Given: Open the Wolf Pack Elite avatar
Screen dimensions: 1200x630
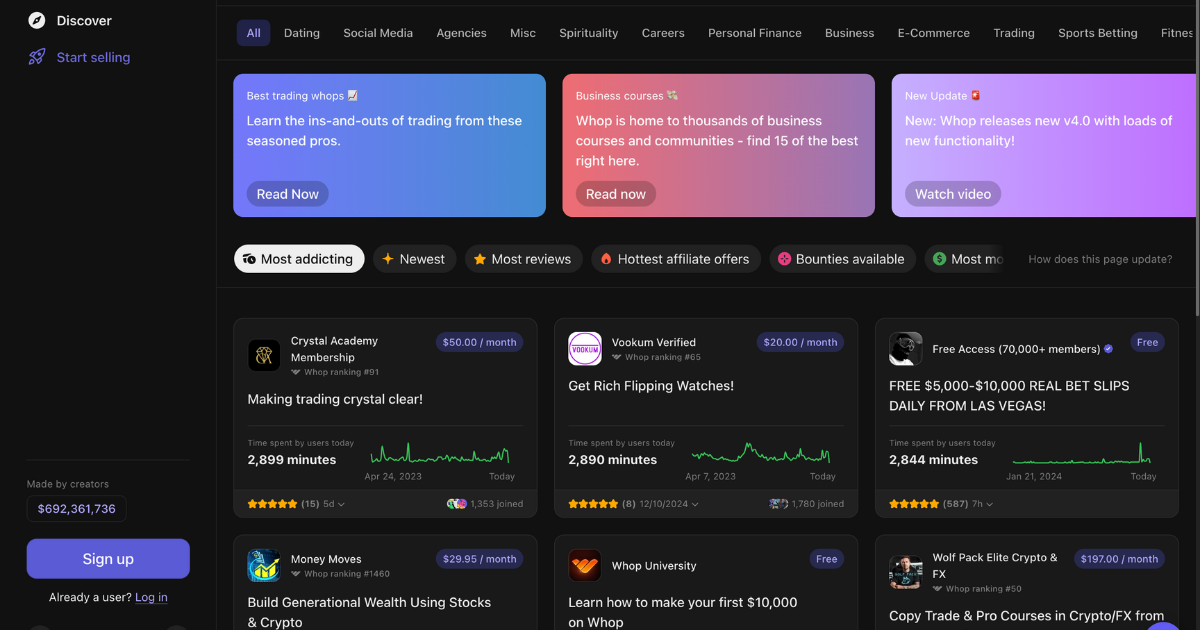Looking at the screenshot, I should [x=906, y=572].
